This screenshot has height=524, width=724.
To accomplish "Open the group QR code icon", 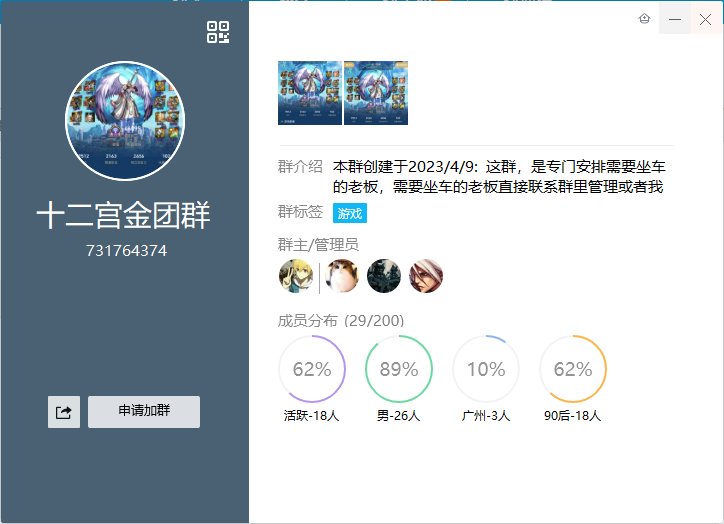I will pyautogui.click(x=218, y=32).
